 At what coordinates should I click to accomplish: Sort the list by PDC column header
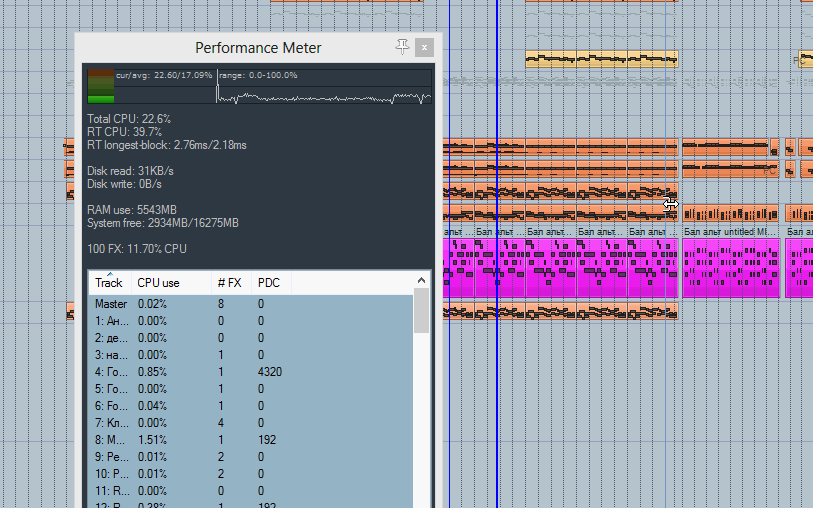click(272, 283)
